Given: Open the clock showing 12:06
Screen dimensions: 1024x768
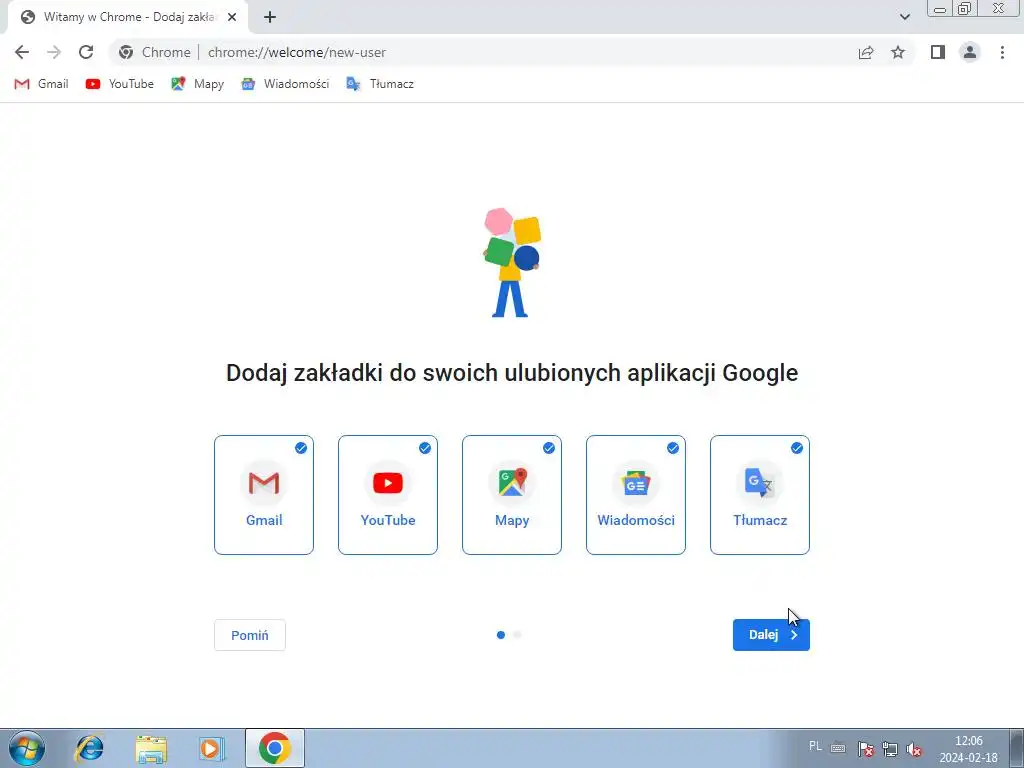Looking at the screenshot, I should (x=968, y=749).
